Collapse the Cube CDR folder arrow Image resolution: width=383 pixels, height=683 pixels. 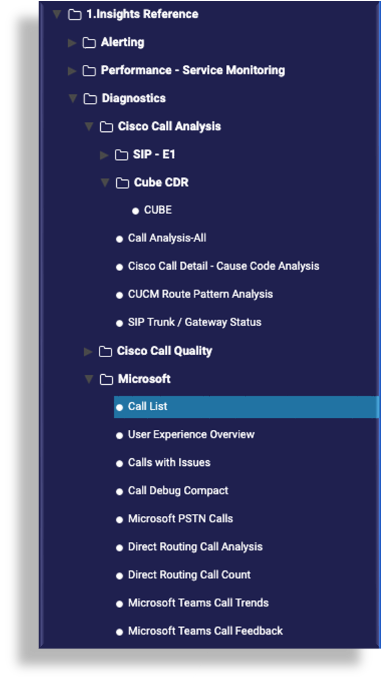[105, 183]
